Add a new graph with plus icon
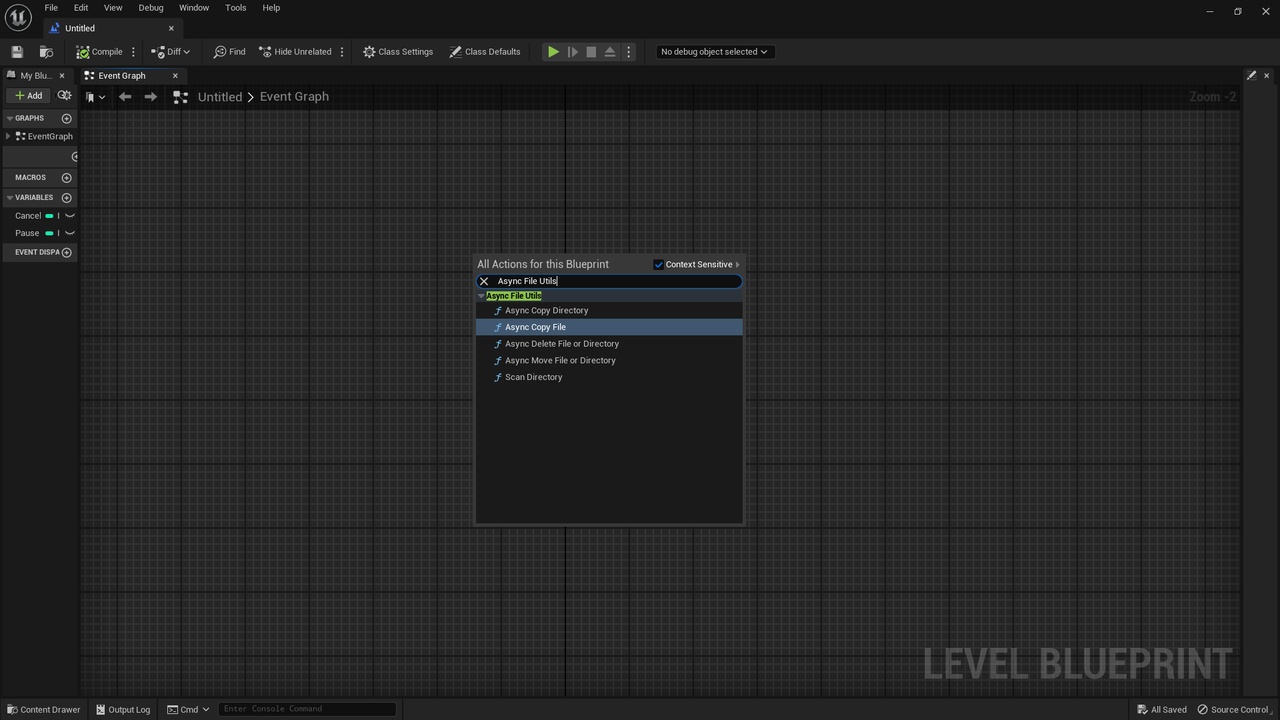 67,118
